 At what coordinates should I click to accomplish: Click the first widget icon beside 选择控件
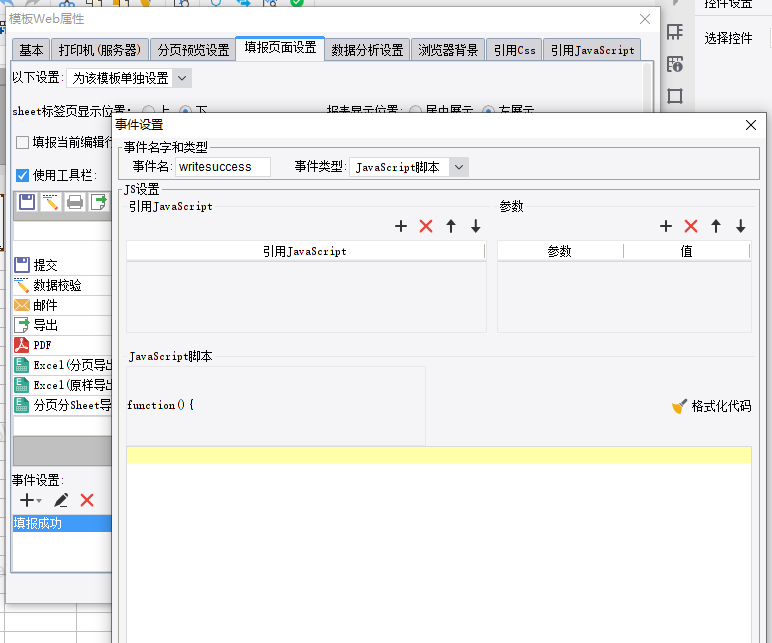click(x=675, y=32)
